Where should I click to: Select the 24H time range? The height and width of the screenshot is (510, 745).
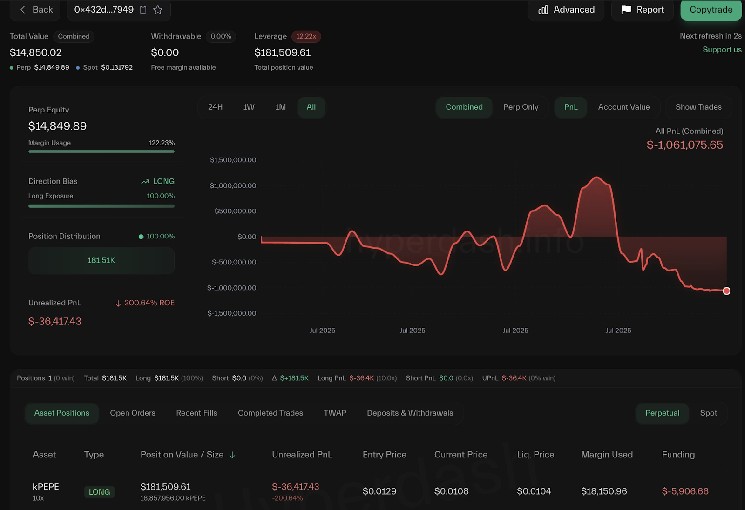[x=215, y=107]
